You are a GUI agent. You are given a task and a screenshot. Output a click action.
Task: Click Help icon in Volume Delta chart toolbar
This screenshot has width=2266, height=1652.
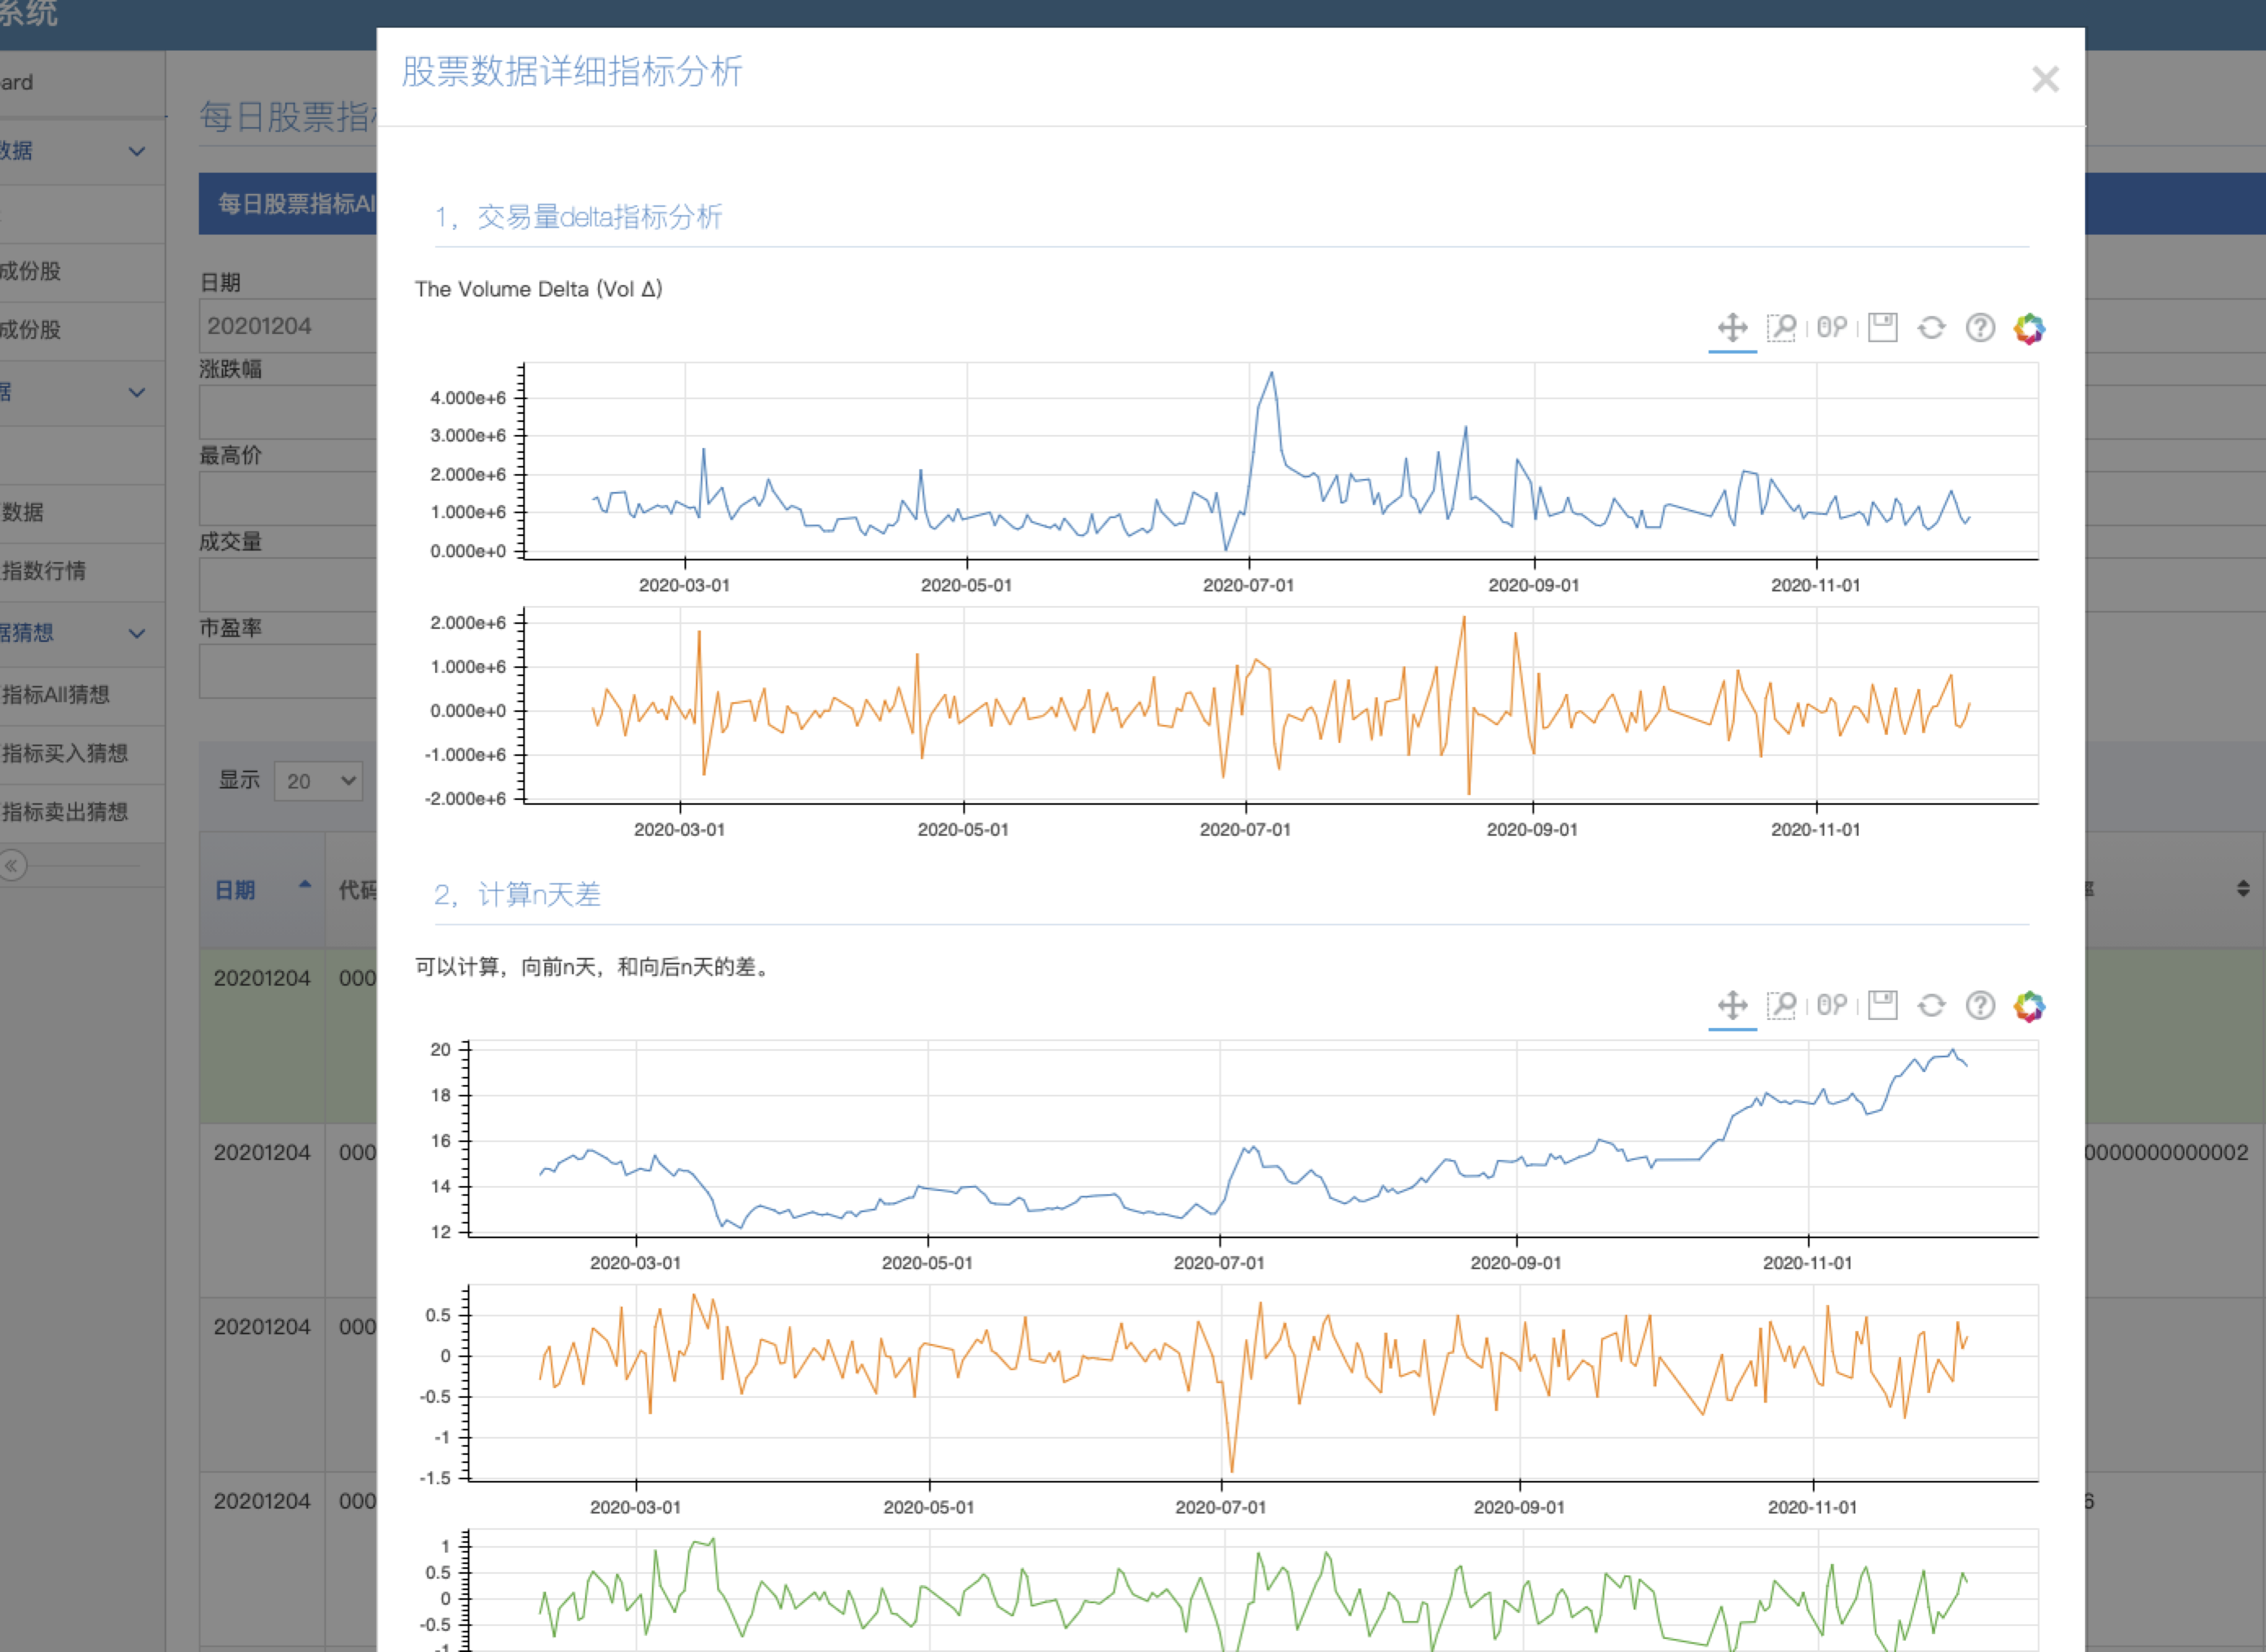pos(1980,328)
